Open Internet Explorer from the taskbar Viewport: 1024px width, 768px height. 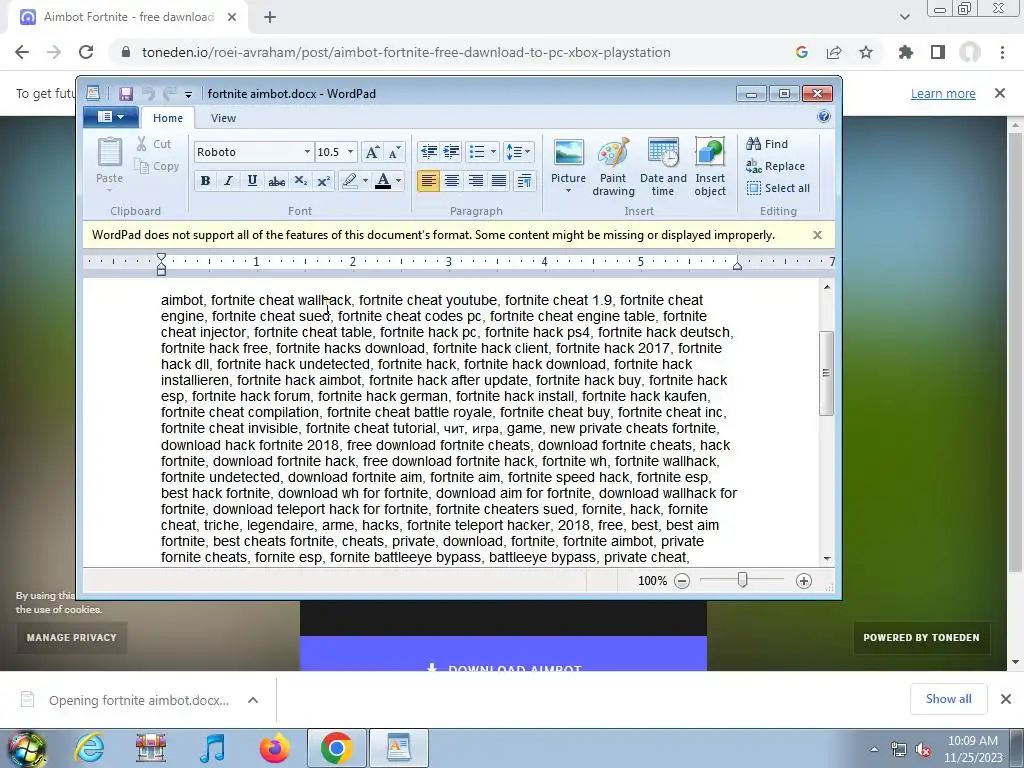pyautogui.click(x=89, y=748)
